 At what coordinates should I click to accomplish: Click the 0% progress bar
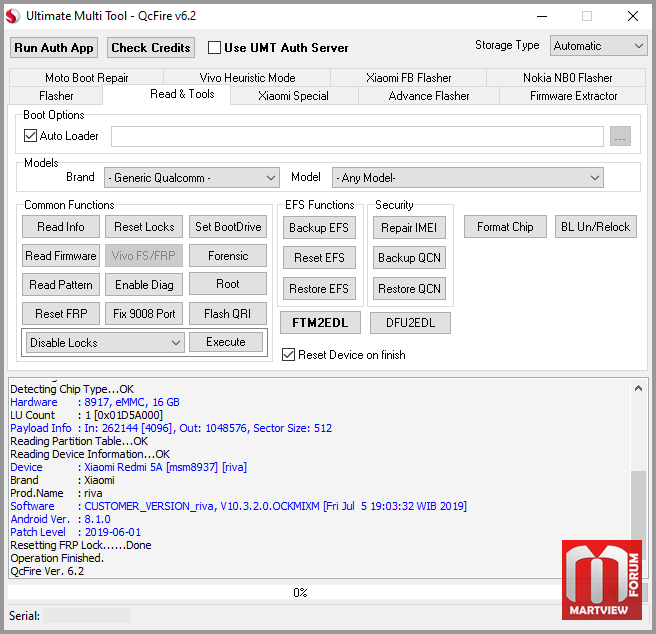pos(300,593)
